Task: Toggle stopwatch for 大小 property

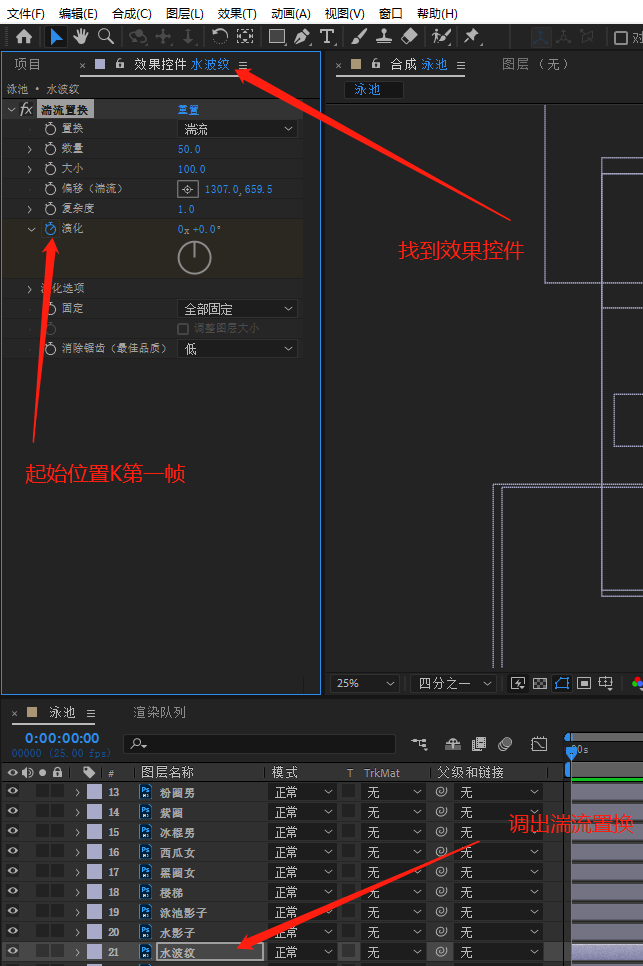Action: click(x=50, y=168)
